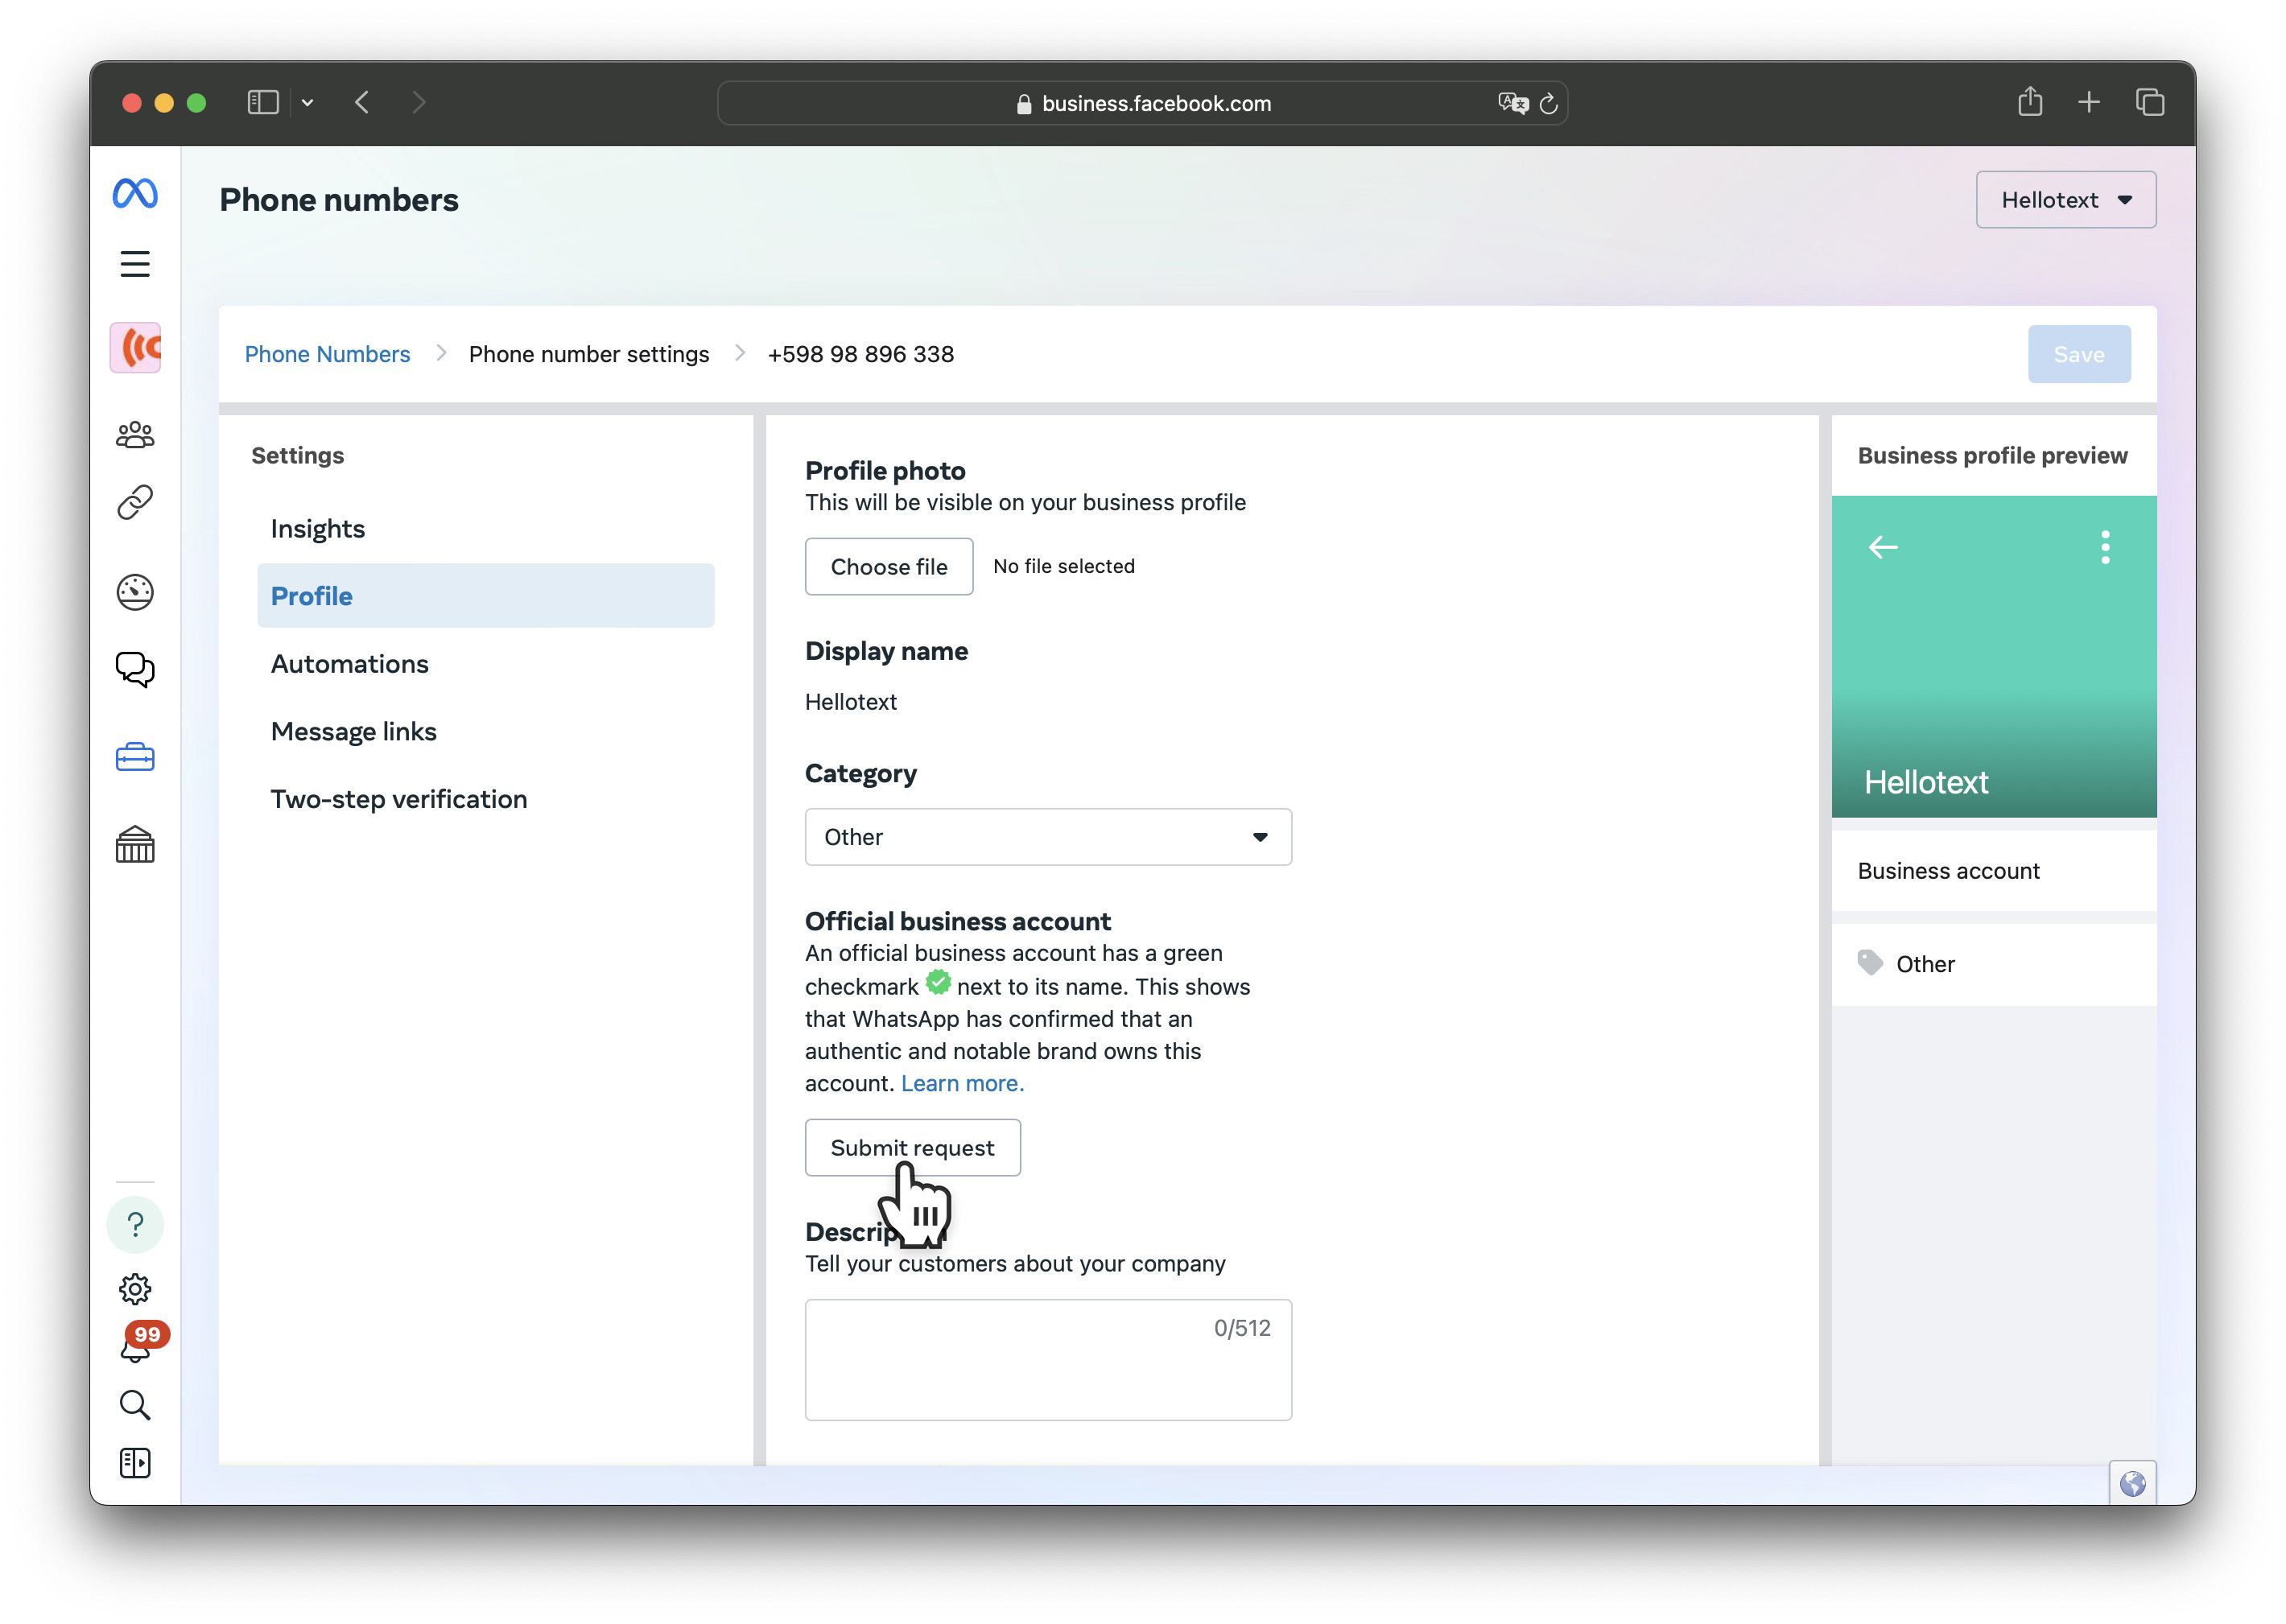Open the chat bubbles icon in sidebar
Viewport: 2286px width, 1624px height.
pos(135,669)
